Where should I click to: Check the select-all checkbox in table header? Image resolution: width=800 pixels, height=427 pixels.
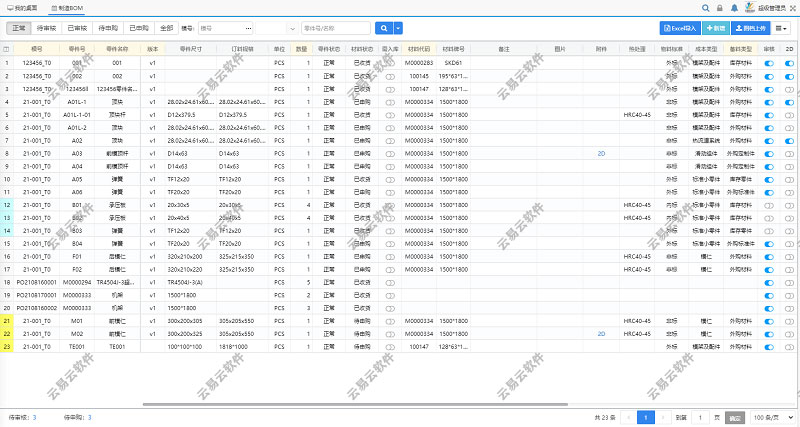(7, 48)
